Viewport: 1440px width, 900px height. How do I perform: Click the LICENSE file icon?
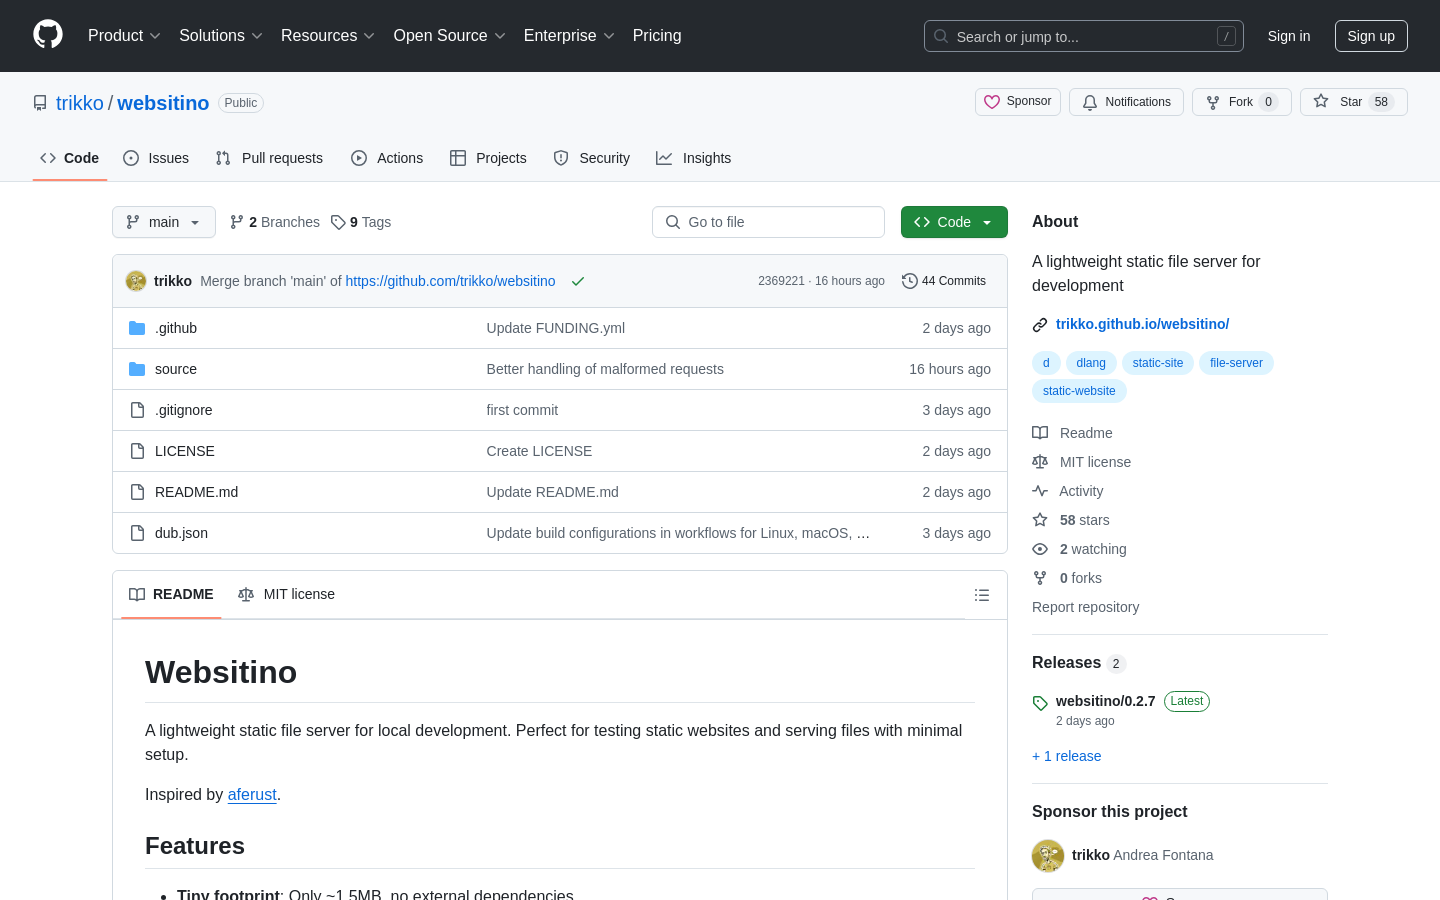coord(137,451)
